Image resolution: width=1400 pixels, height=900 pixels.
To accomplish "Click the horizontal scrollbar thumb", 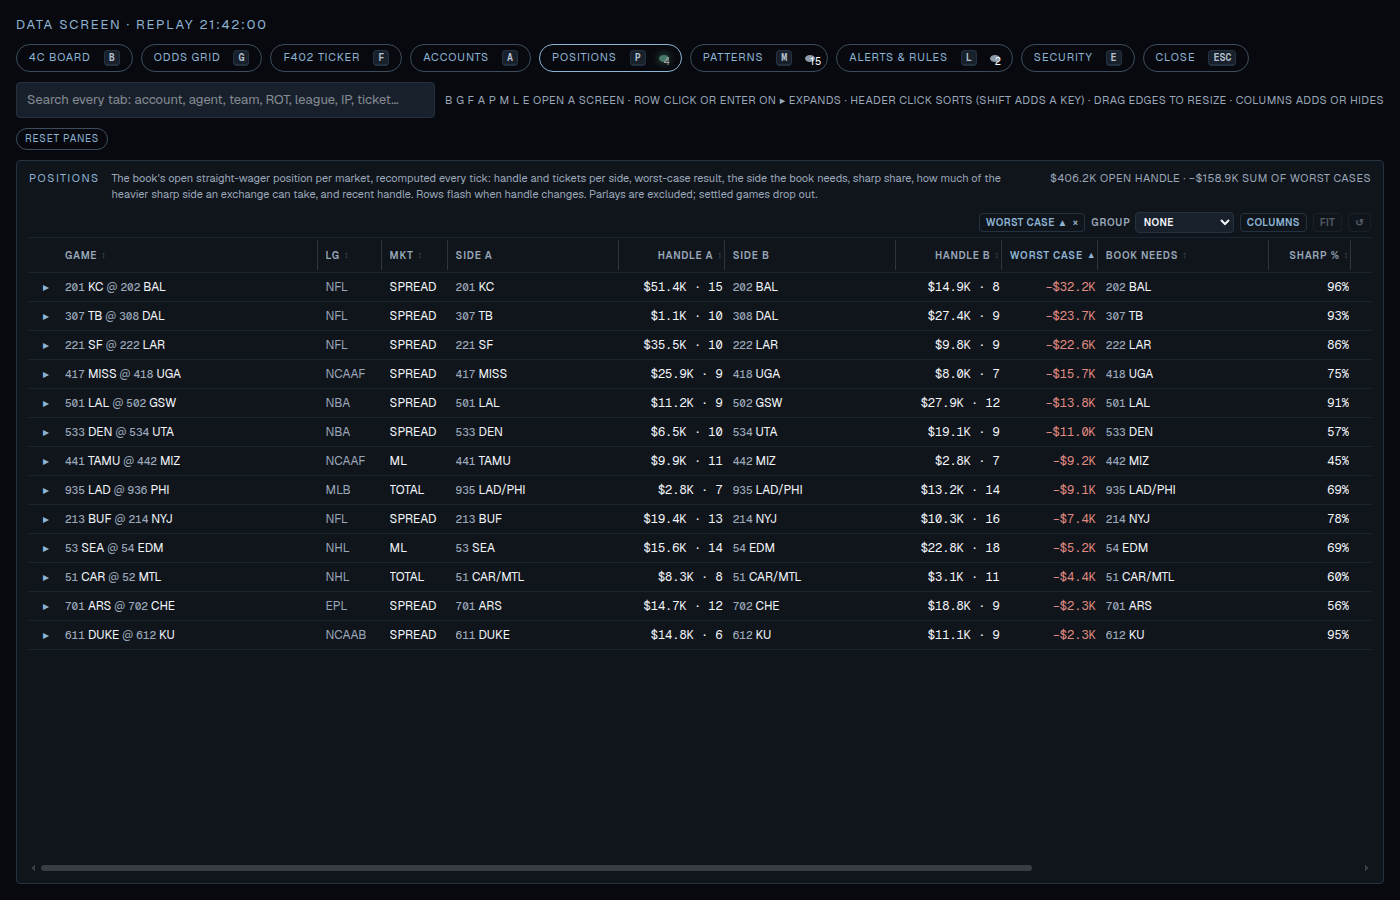I will tap(536, 868).
